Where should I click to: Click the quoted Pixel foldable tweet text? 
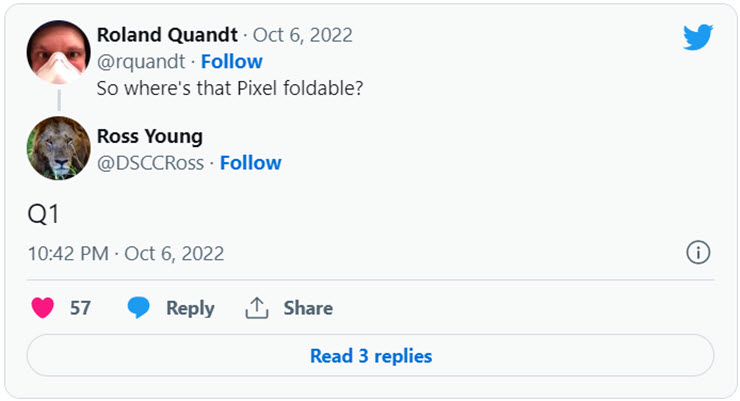tap(229, 87)
